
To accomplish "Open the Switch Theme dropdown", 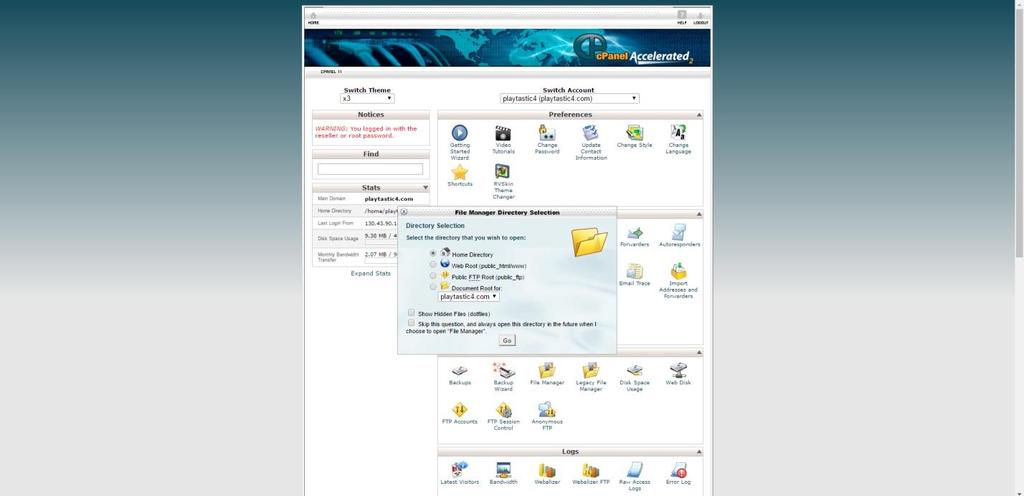I will tap(367, 99).
